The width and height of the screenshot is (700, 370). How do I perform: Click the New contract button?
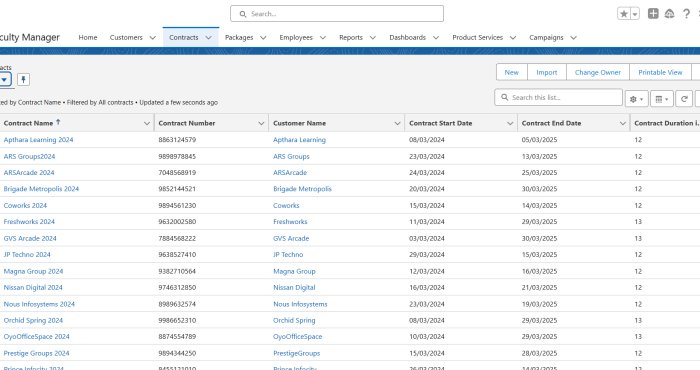click(512, 72)
